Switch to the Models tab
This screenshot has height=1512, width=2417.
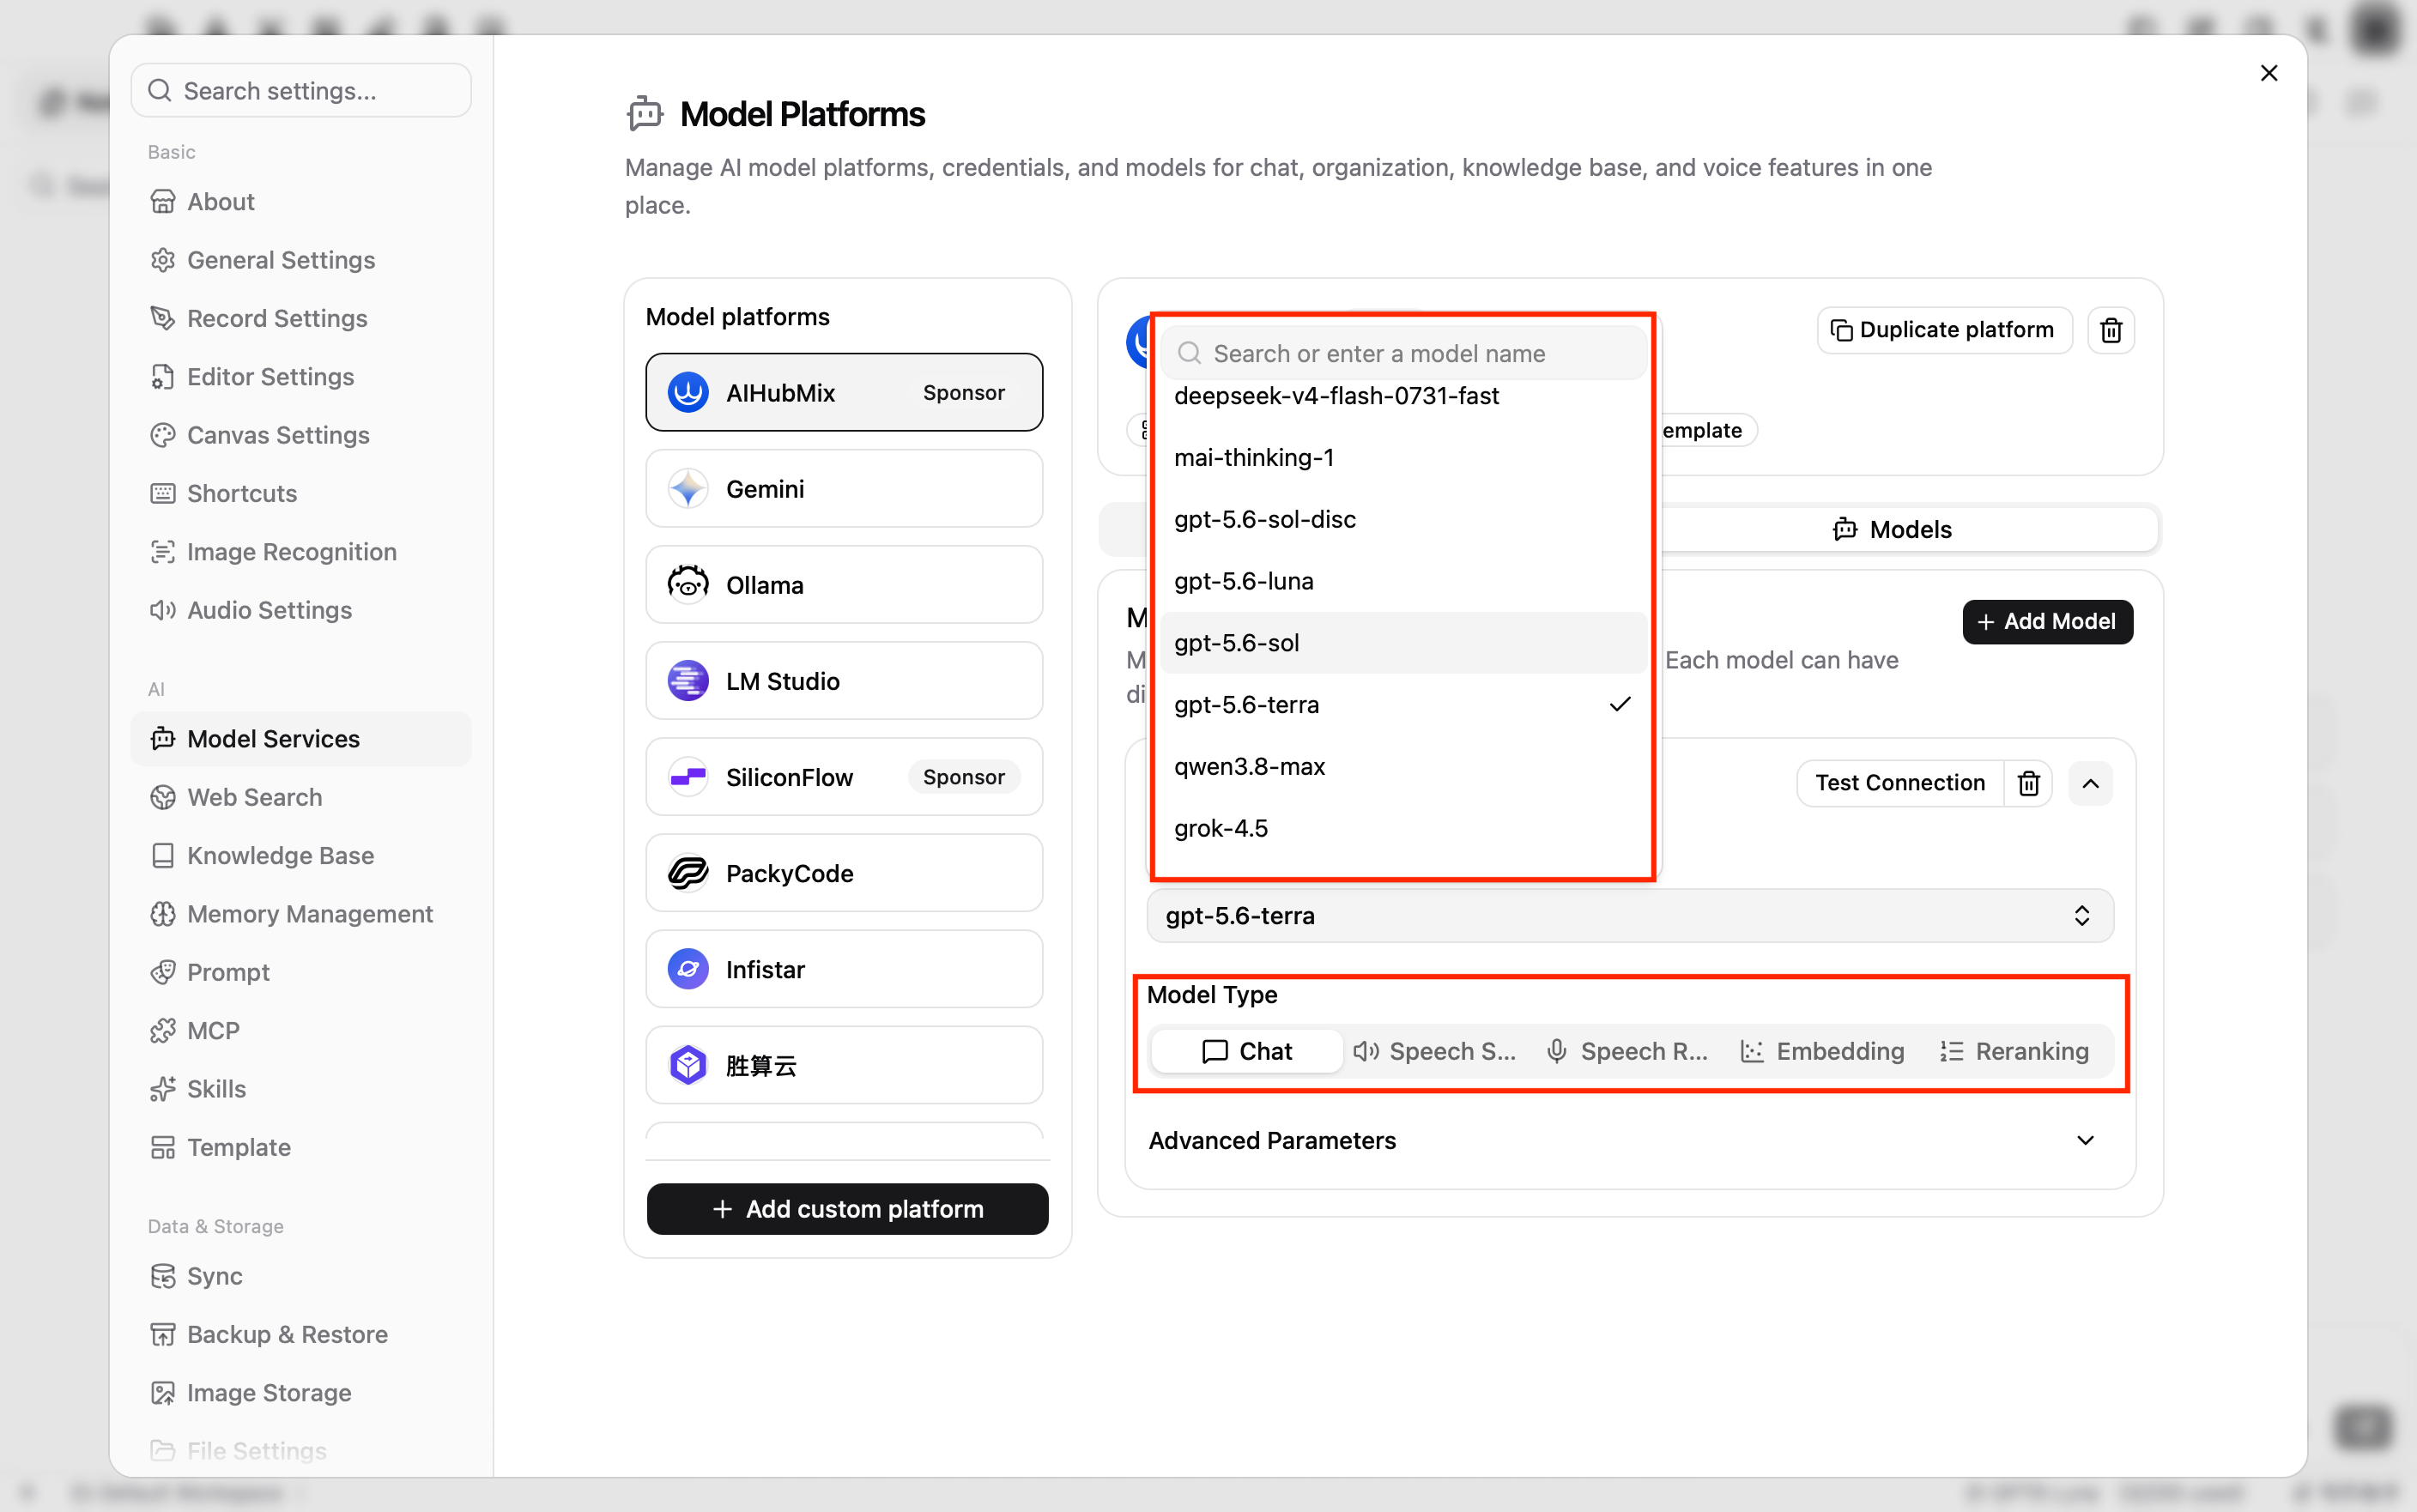tap(1892, 529)
